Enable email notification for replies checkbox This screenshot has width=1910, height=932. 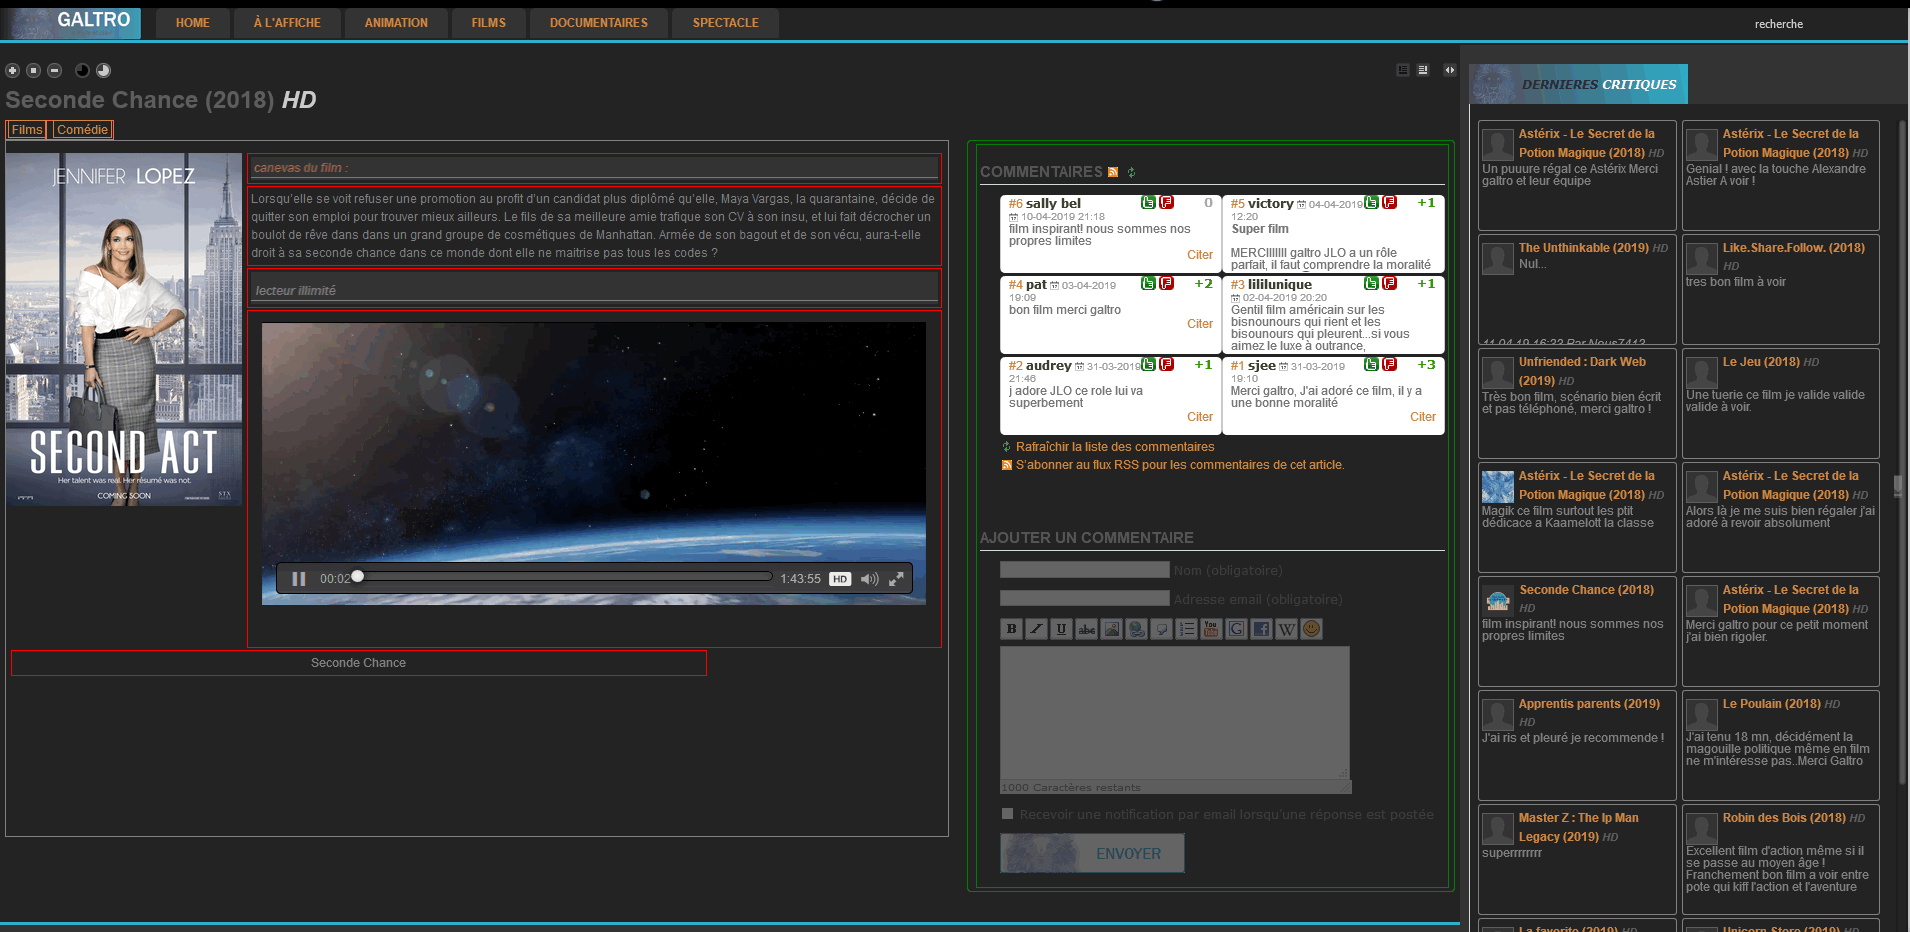1008,814
